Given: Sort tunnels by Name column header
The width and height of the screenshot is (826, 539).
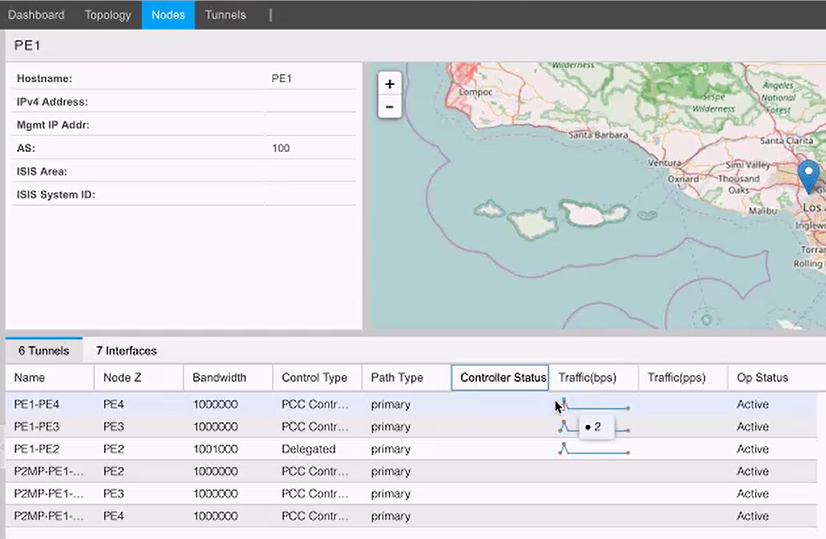Looking at the screenshot, I should point(30,378).
